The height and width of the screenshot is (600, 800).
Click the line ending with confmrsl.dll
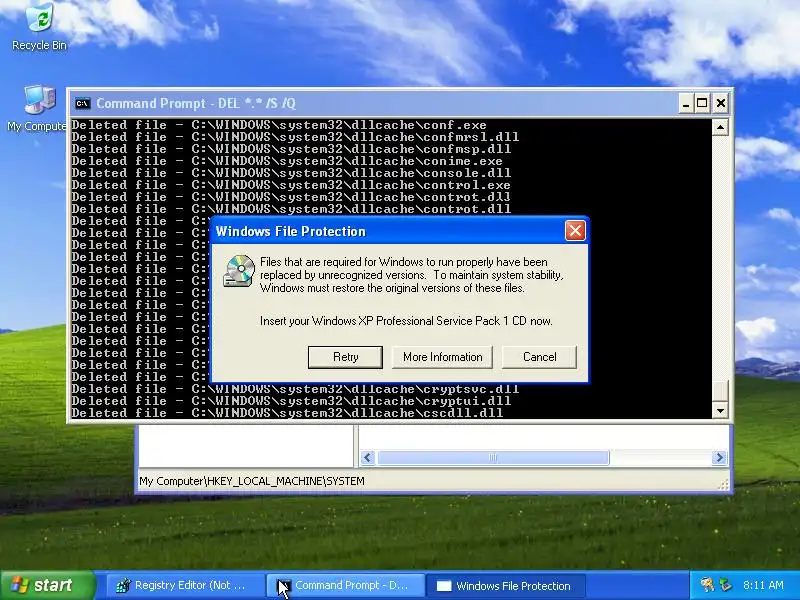(295, 137)
